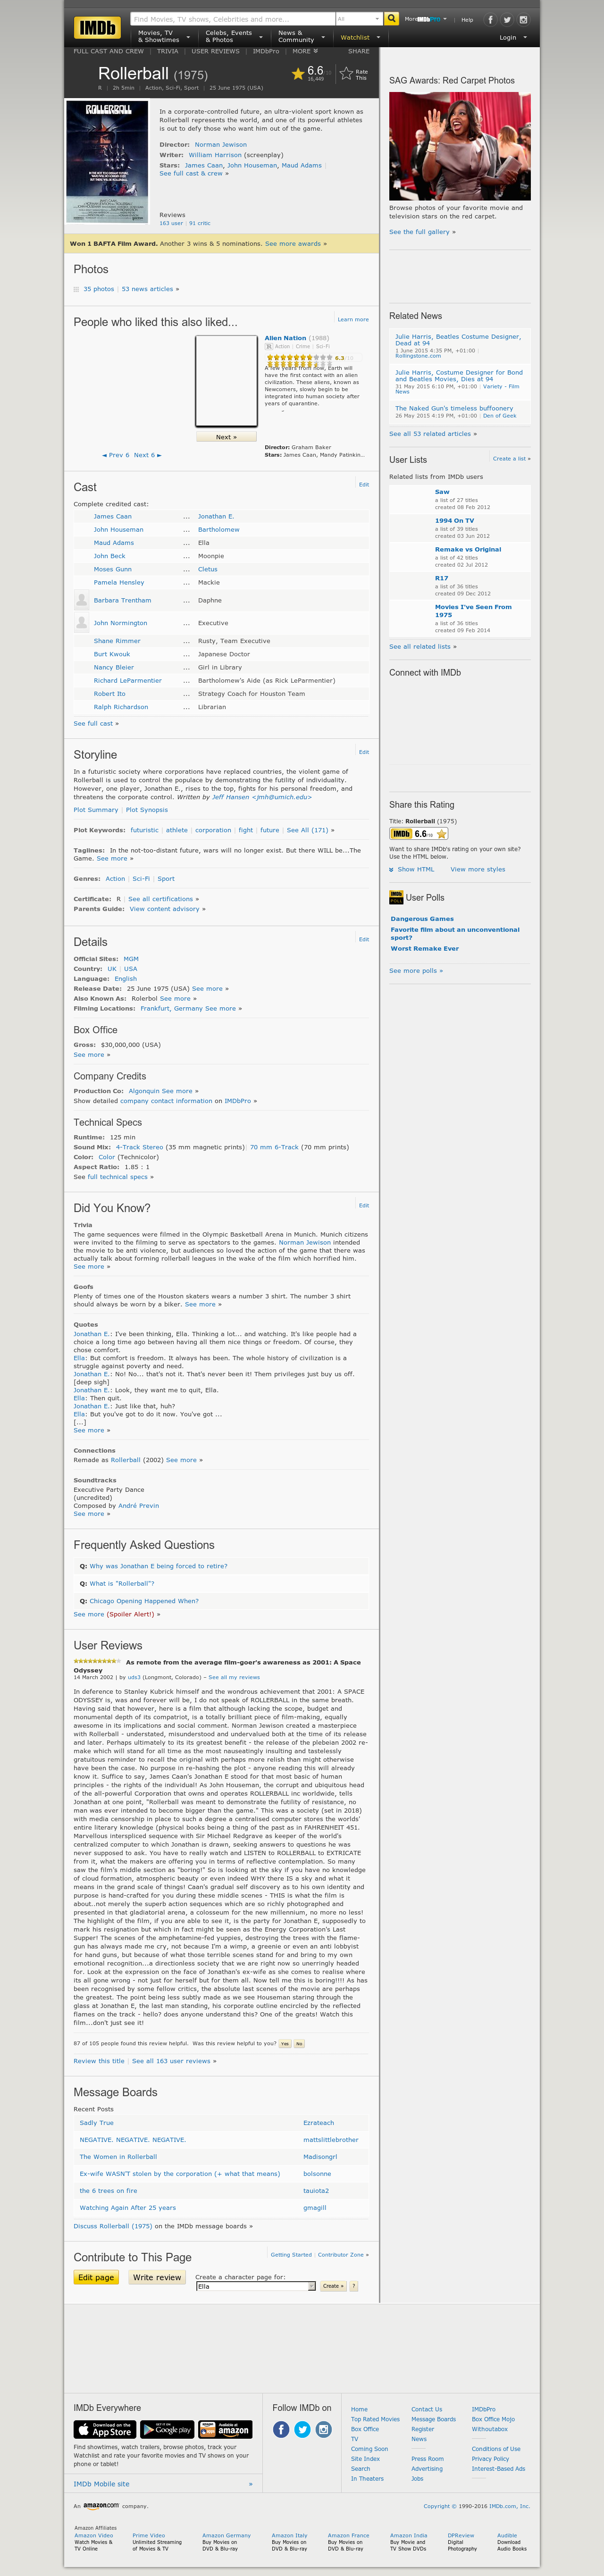Click John Normington's placeholder avatar
604x2576 pixels.
[x=81, y=623]
